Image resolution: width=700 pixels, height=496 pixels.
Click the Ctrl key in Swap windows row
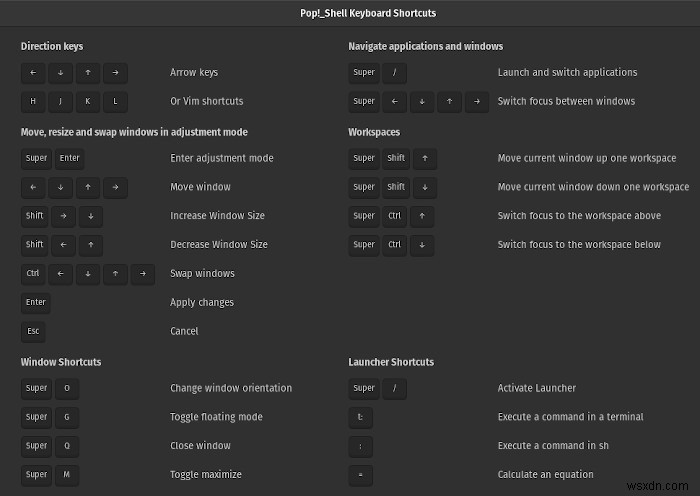click(33, 274)
